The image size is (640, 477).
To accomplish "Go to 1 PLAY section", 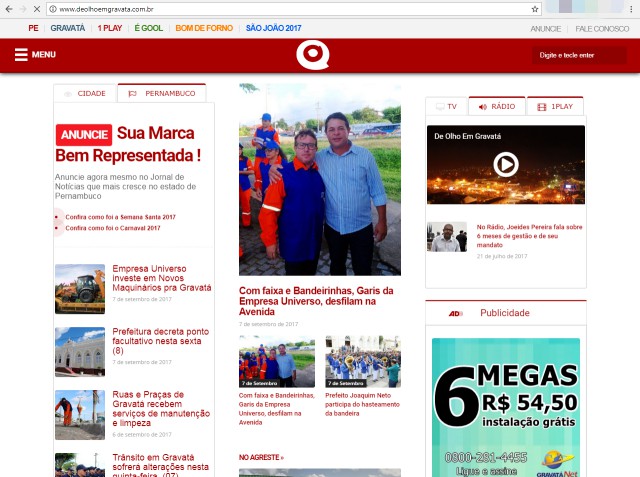I will [x=110, y=28].
